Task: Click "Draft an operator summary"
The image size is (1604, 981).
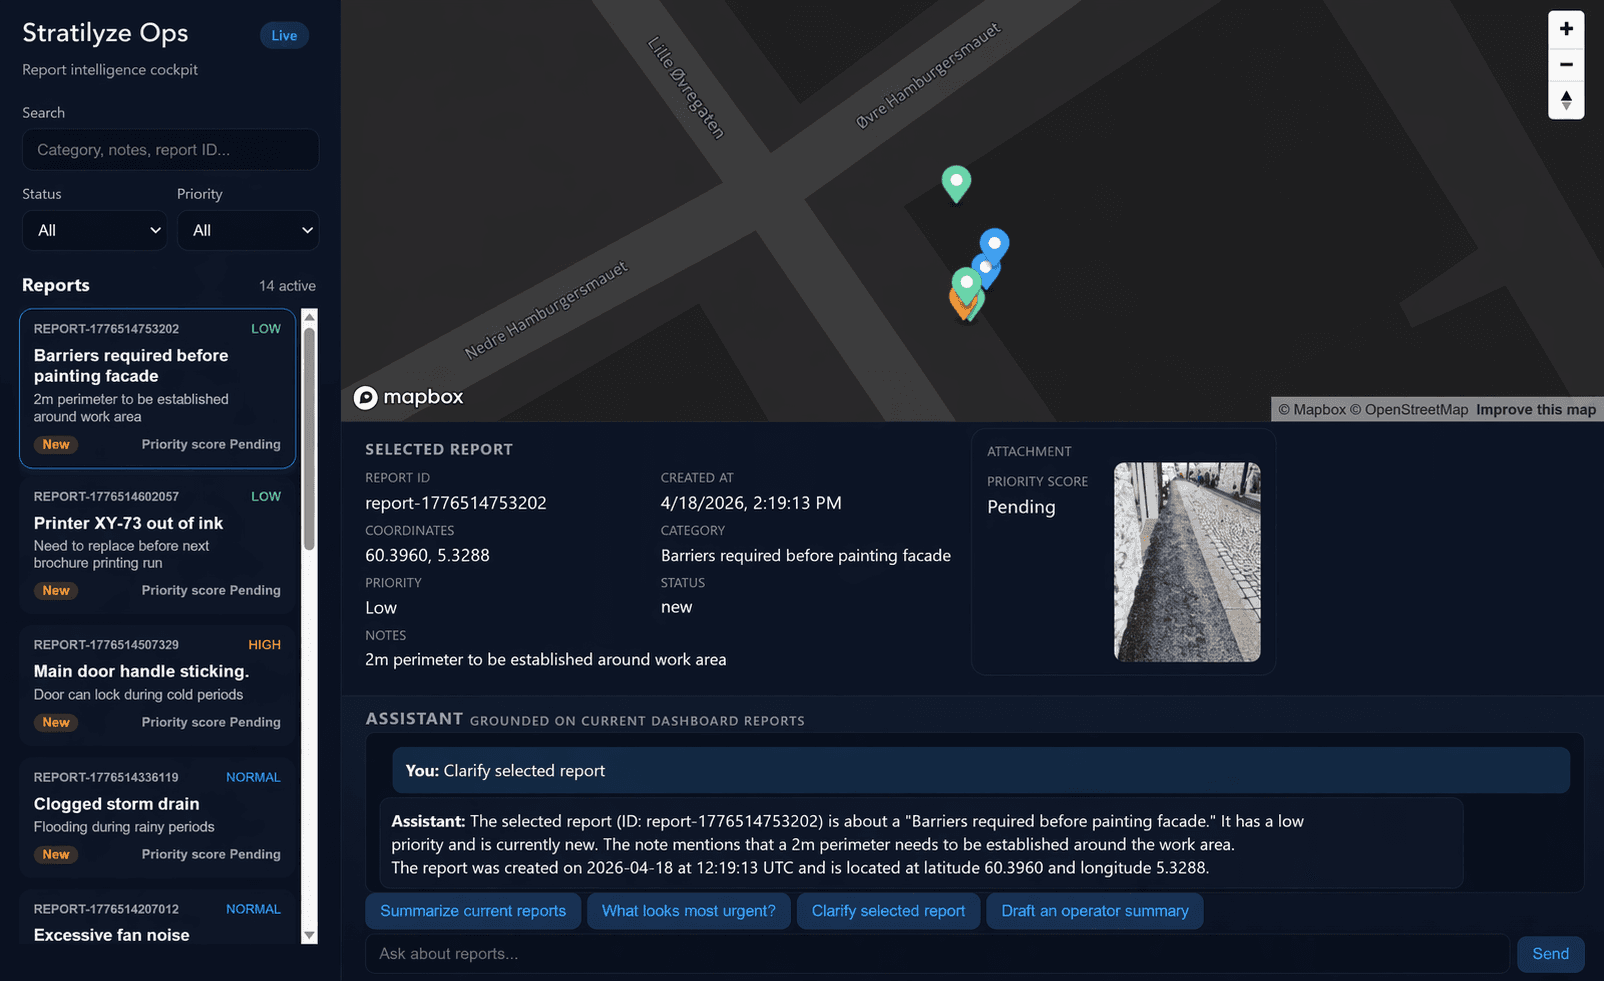Action: tap(1094, 911)
